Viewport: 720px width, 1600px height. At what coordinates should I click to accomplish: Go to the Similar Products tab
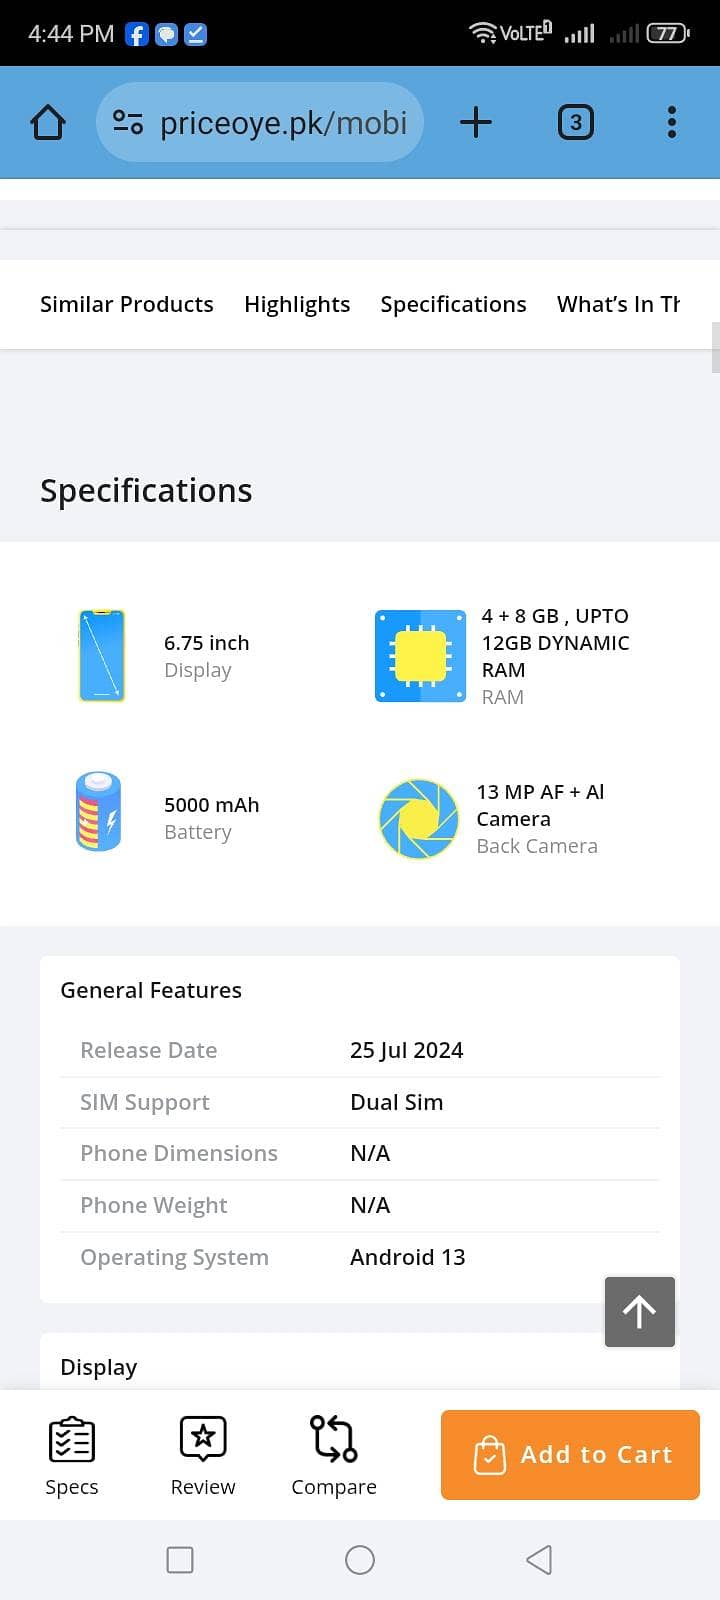click(127, 304)
